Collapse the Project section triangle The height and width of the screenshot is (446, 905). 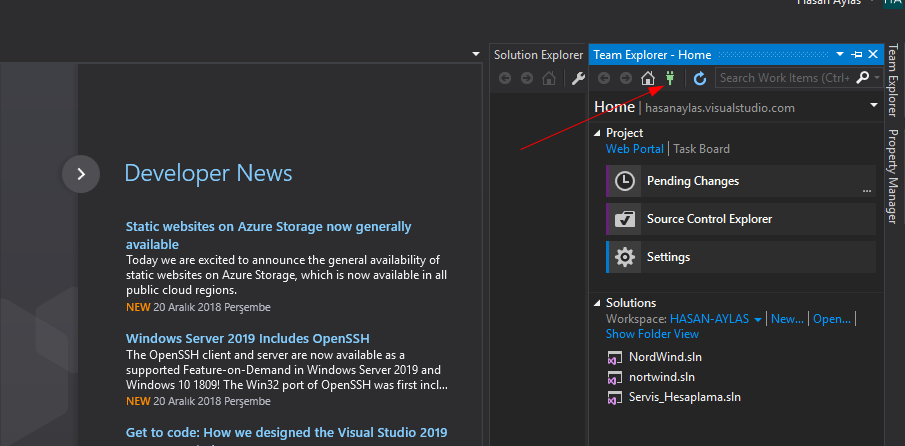tap(597, 133)
